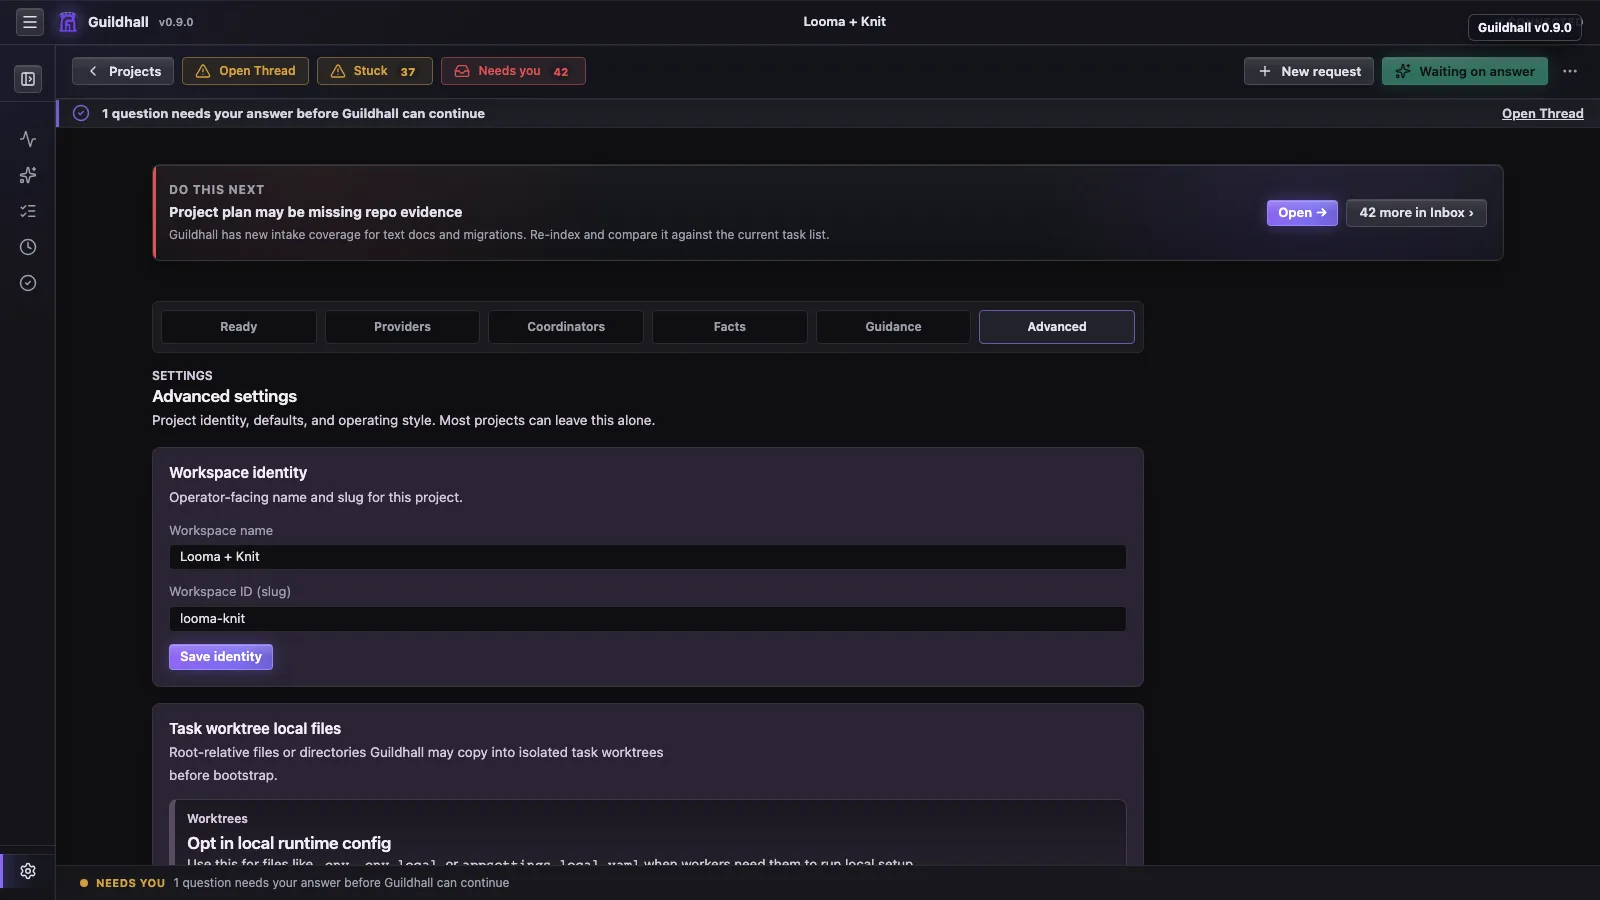Switch to the Coordinators tab
This screenshot has height=900, width=1600.
[x=566, y=327]
